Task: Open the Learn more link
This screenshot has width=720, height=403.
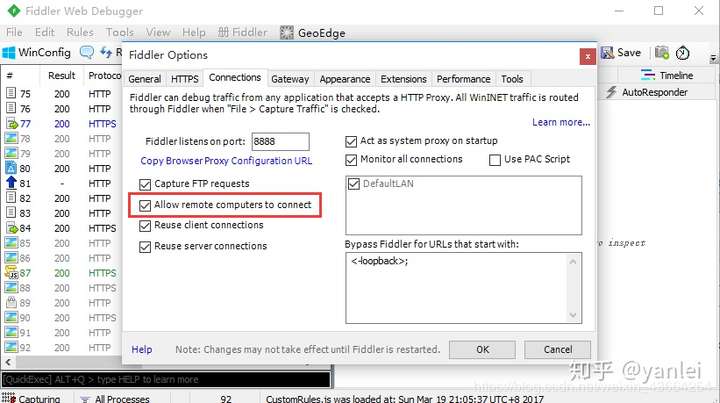Action: [x=561, y=122]
